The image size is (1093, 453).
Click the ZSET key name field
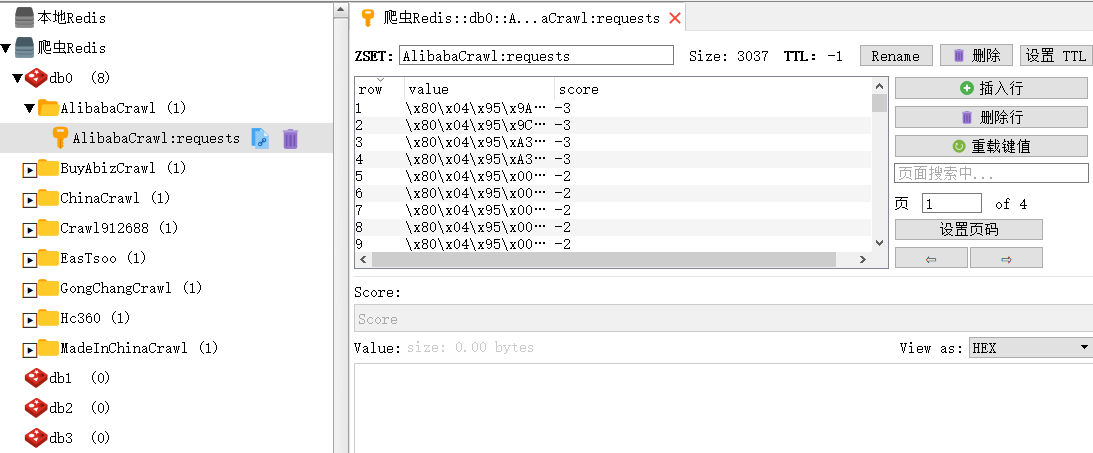(x=536, y=56)
